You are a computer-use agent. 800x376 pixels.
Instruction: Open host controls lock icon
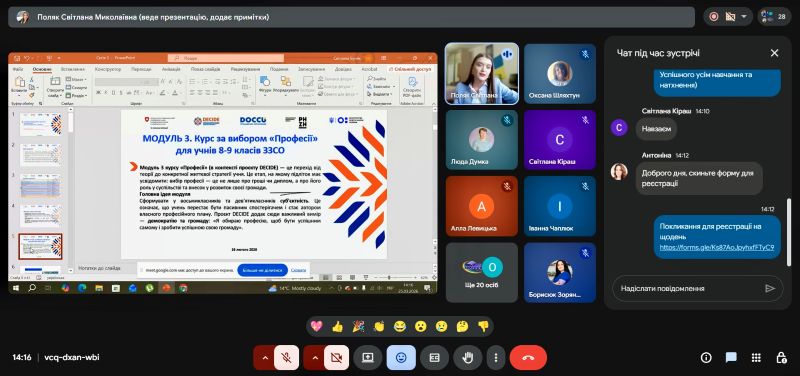click(x=781, y=358)
